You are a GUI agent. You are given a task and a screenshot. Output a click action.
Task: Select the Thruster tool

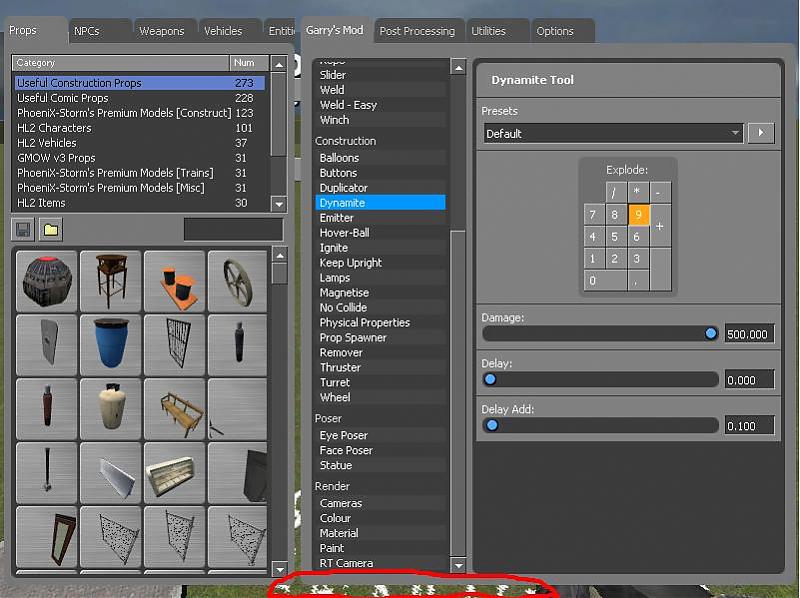tap(340, 367)
